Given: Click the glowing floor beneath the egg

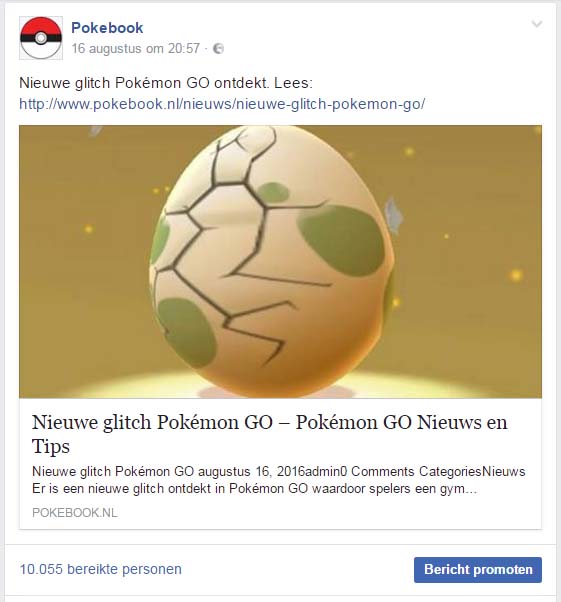Looking at the screenshot, I should (280, 385).
